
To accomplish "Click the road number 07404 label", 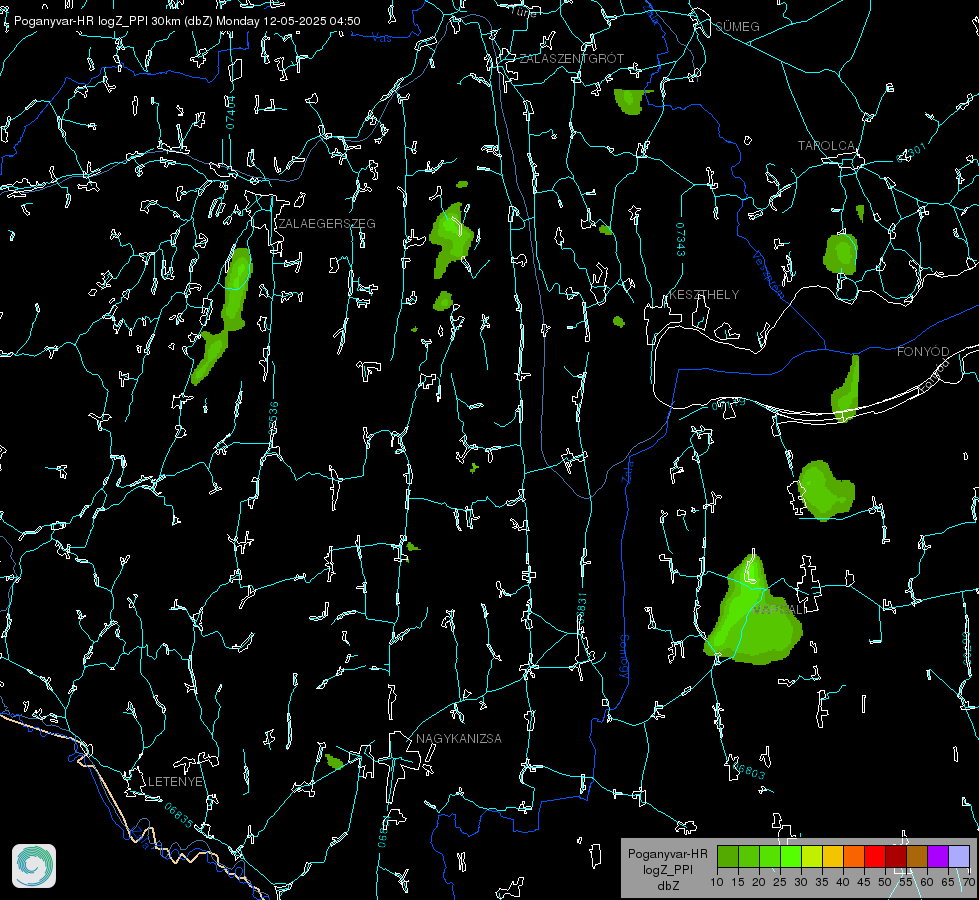I will (x=230, y=112).
